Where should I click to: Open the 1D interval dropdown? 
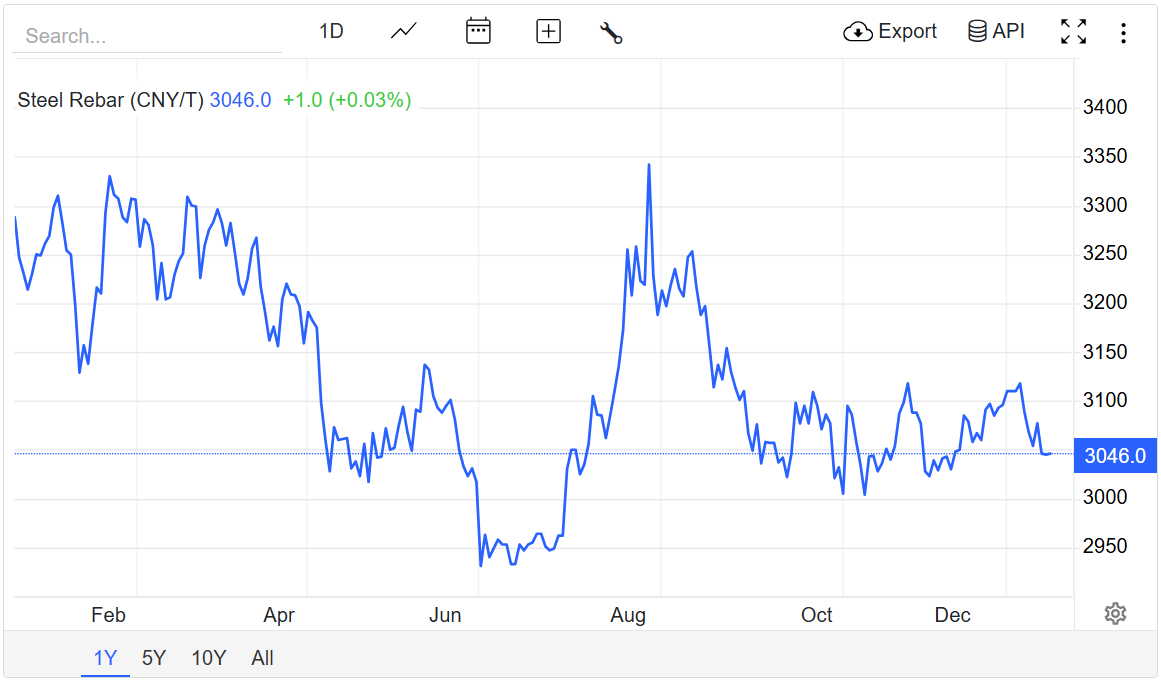pyautogui.click(x=331, y=31)
